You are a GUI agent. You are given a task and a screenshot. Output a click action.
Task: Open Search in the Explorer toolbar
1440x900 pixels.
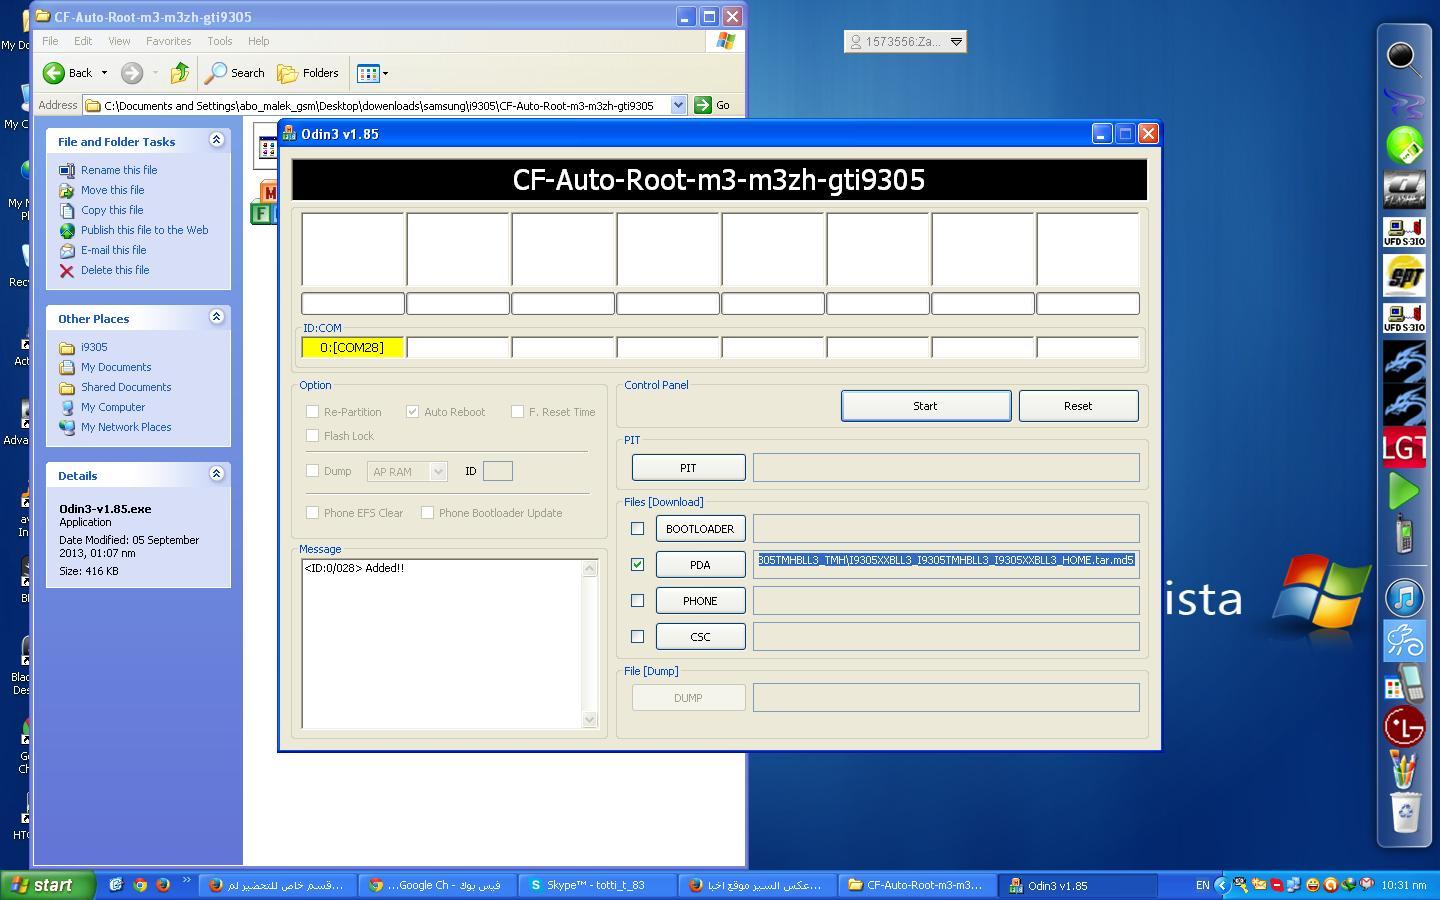click(235, 73)
